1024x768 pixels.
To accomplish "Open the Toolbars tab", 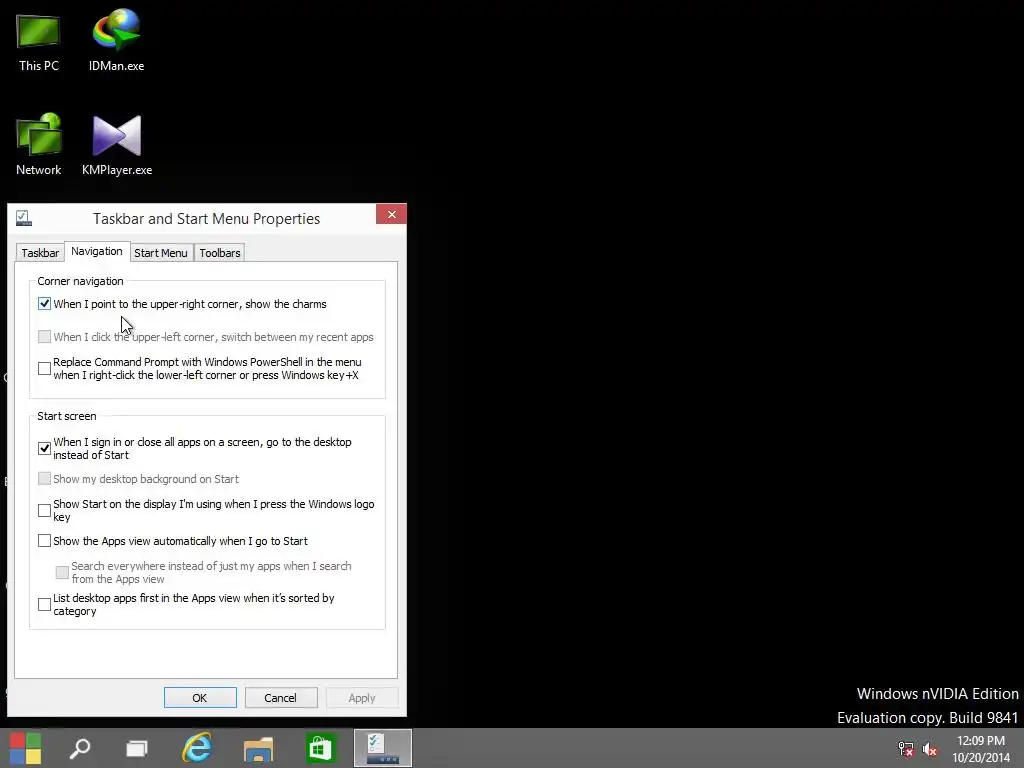I will 220,253.
